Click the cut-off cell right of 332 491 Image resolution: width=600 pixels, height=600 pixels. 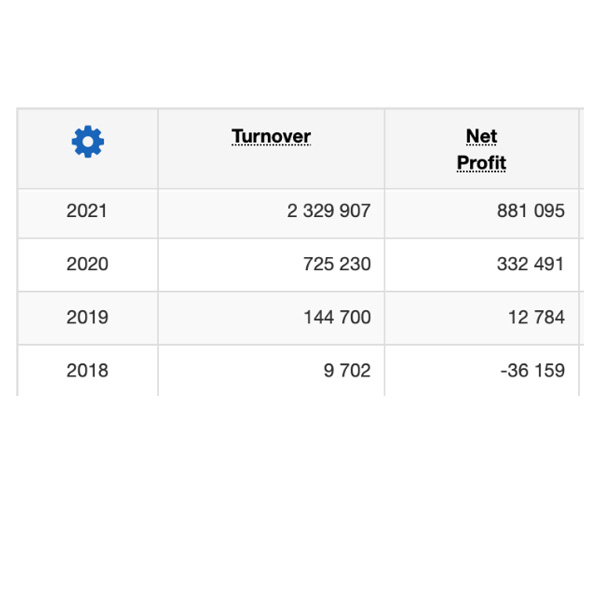pos(582,265)
